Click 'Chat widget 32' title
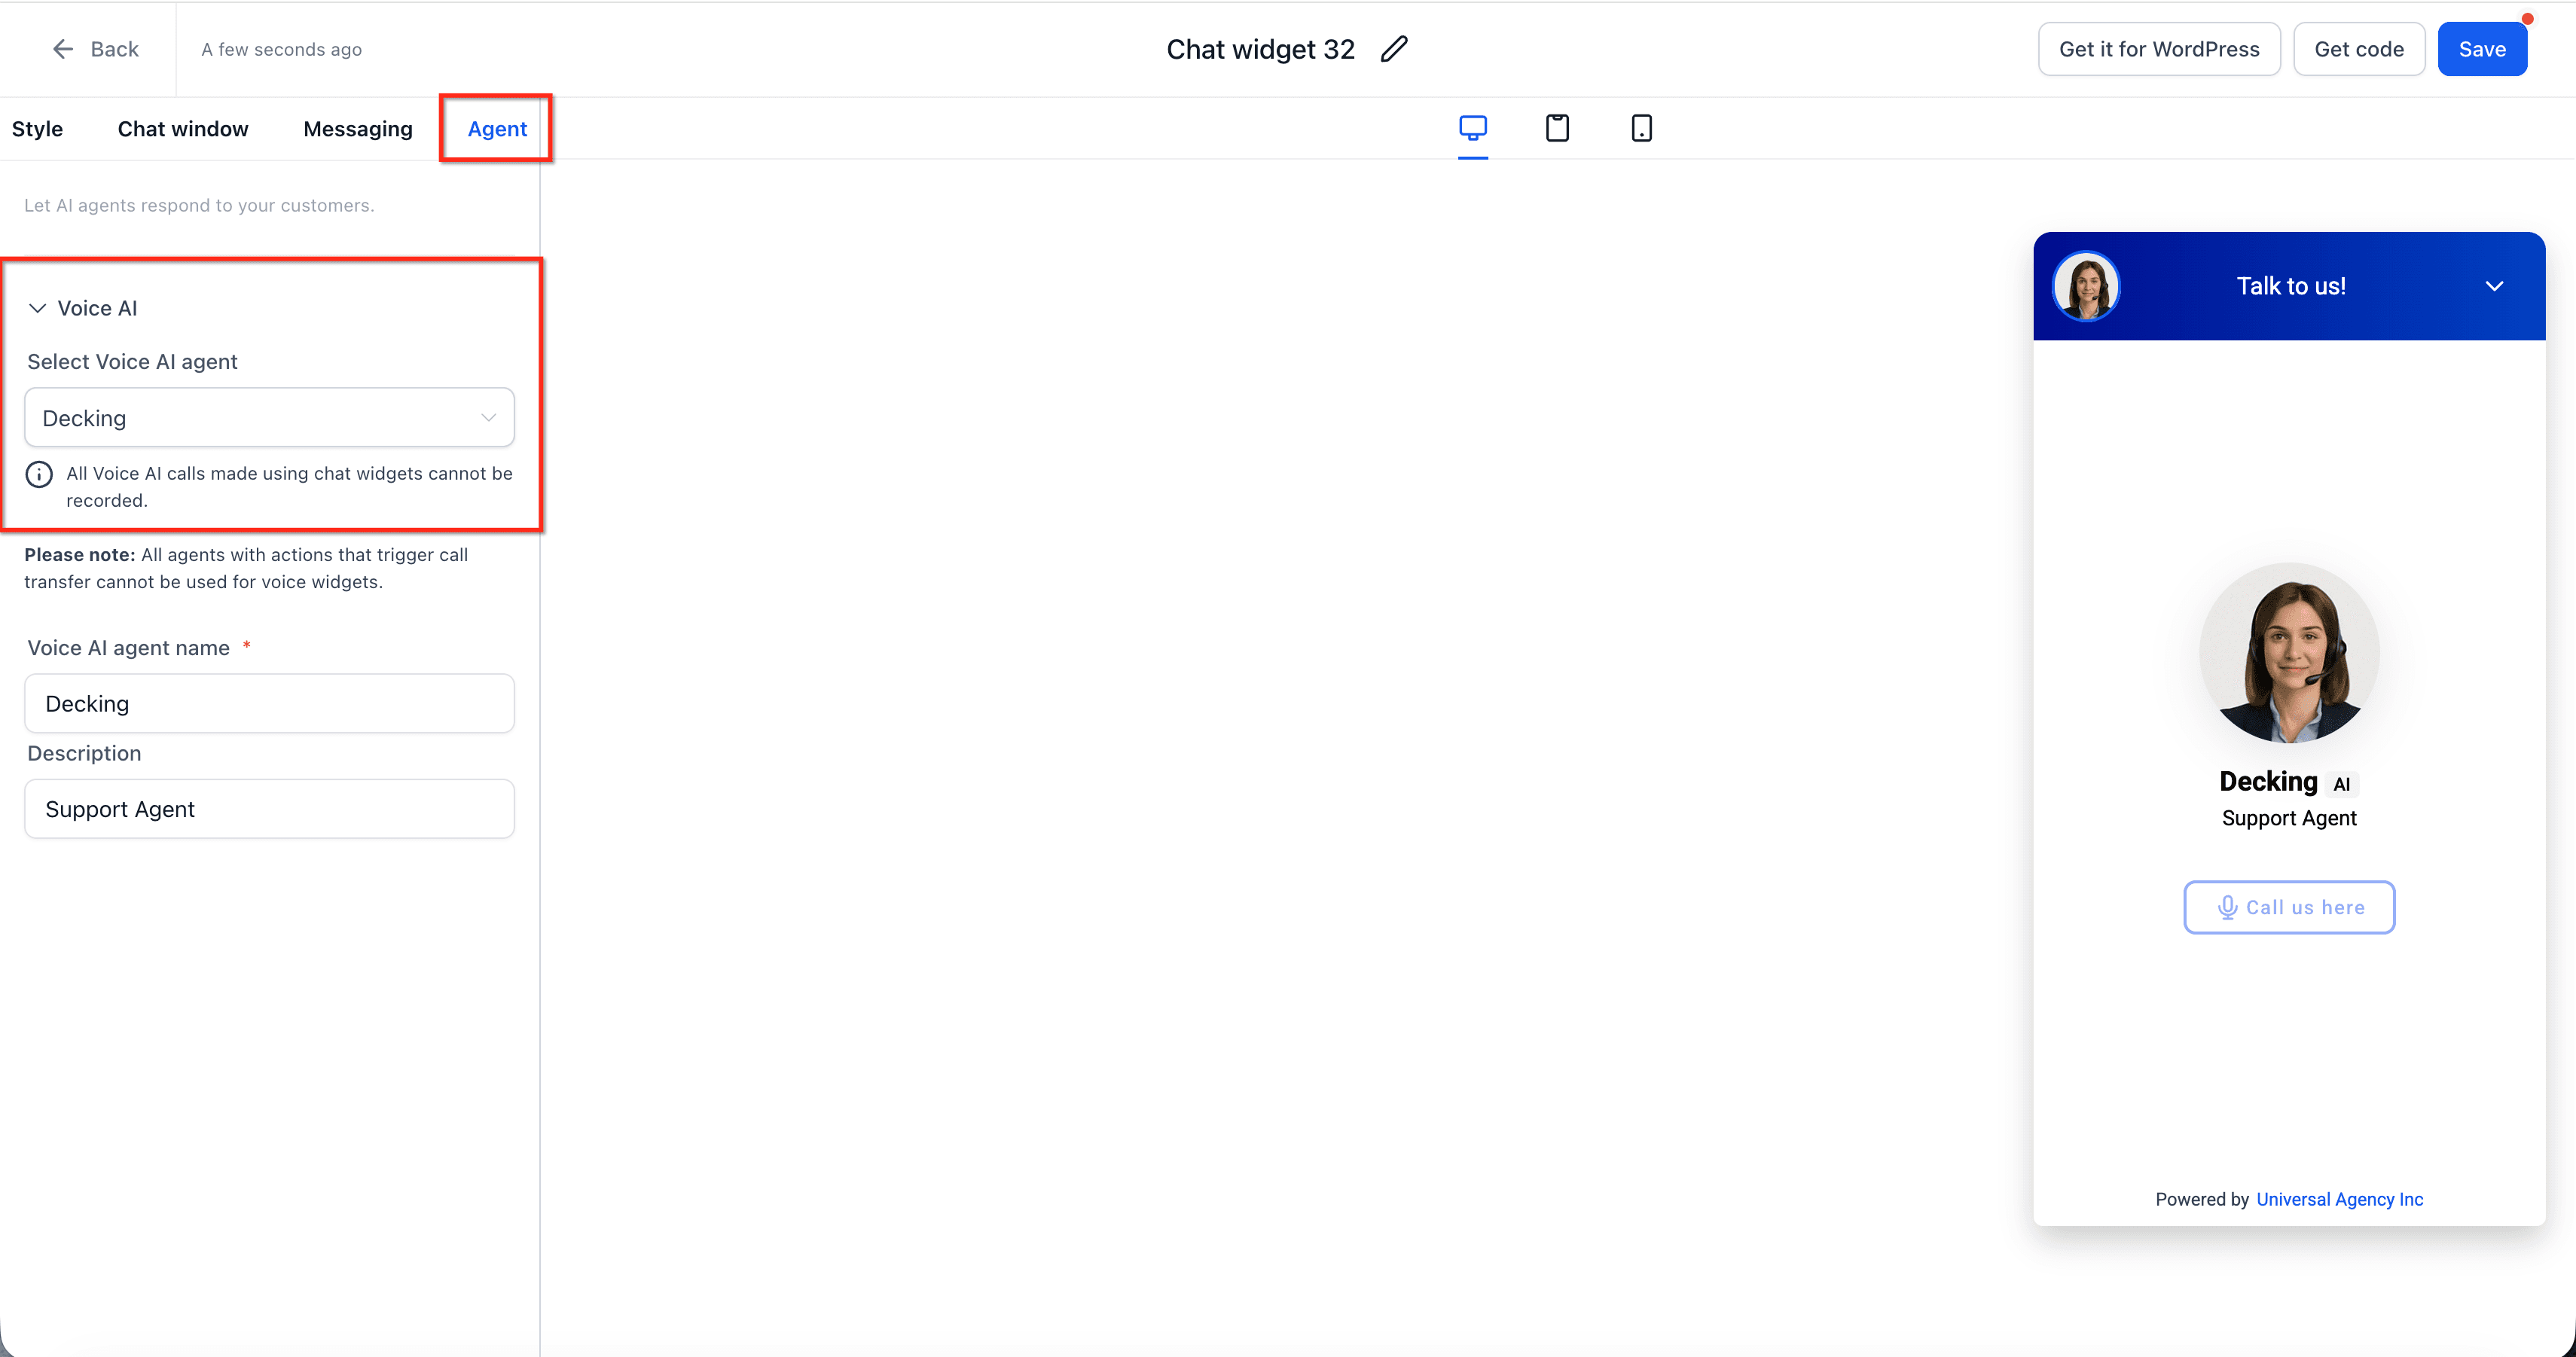 [1260, 49]
